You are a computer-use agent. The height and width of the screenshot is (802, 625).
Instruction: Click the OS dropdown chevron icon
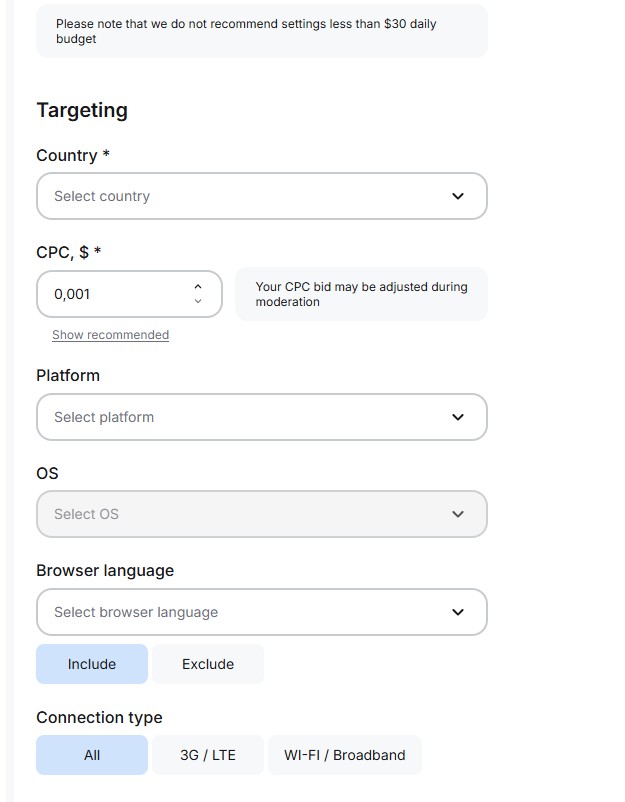click(x=458, y=514)
